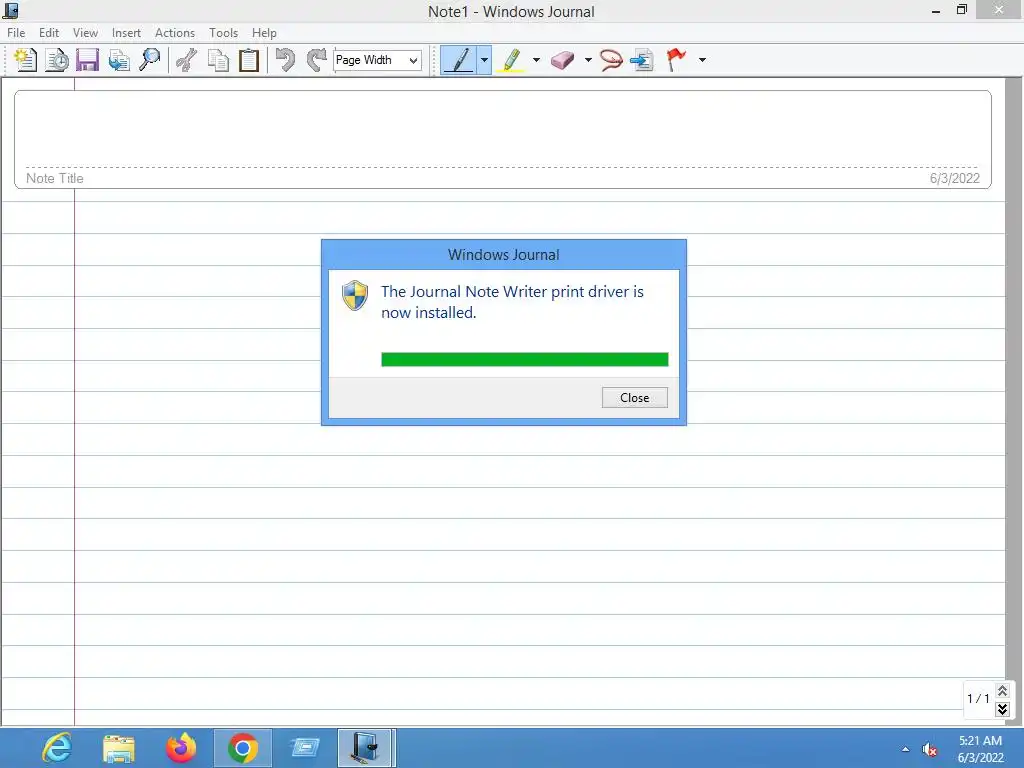
Task: Show hidden tray icons arrow
Action: pyautogui.click(x=905, y=749)
